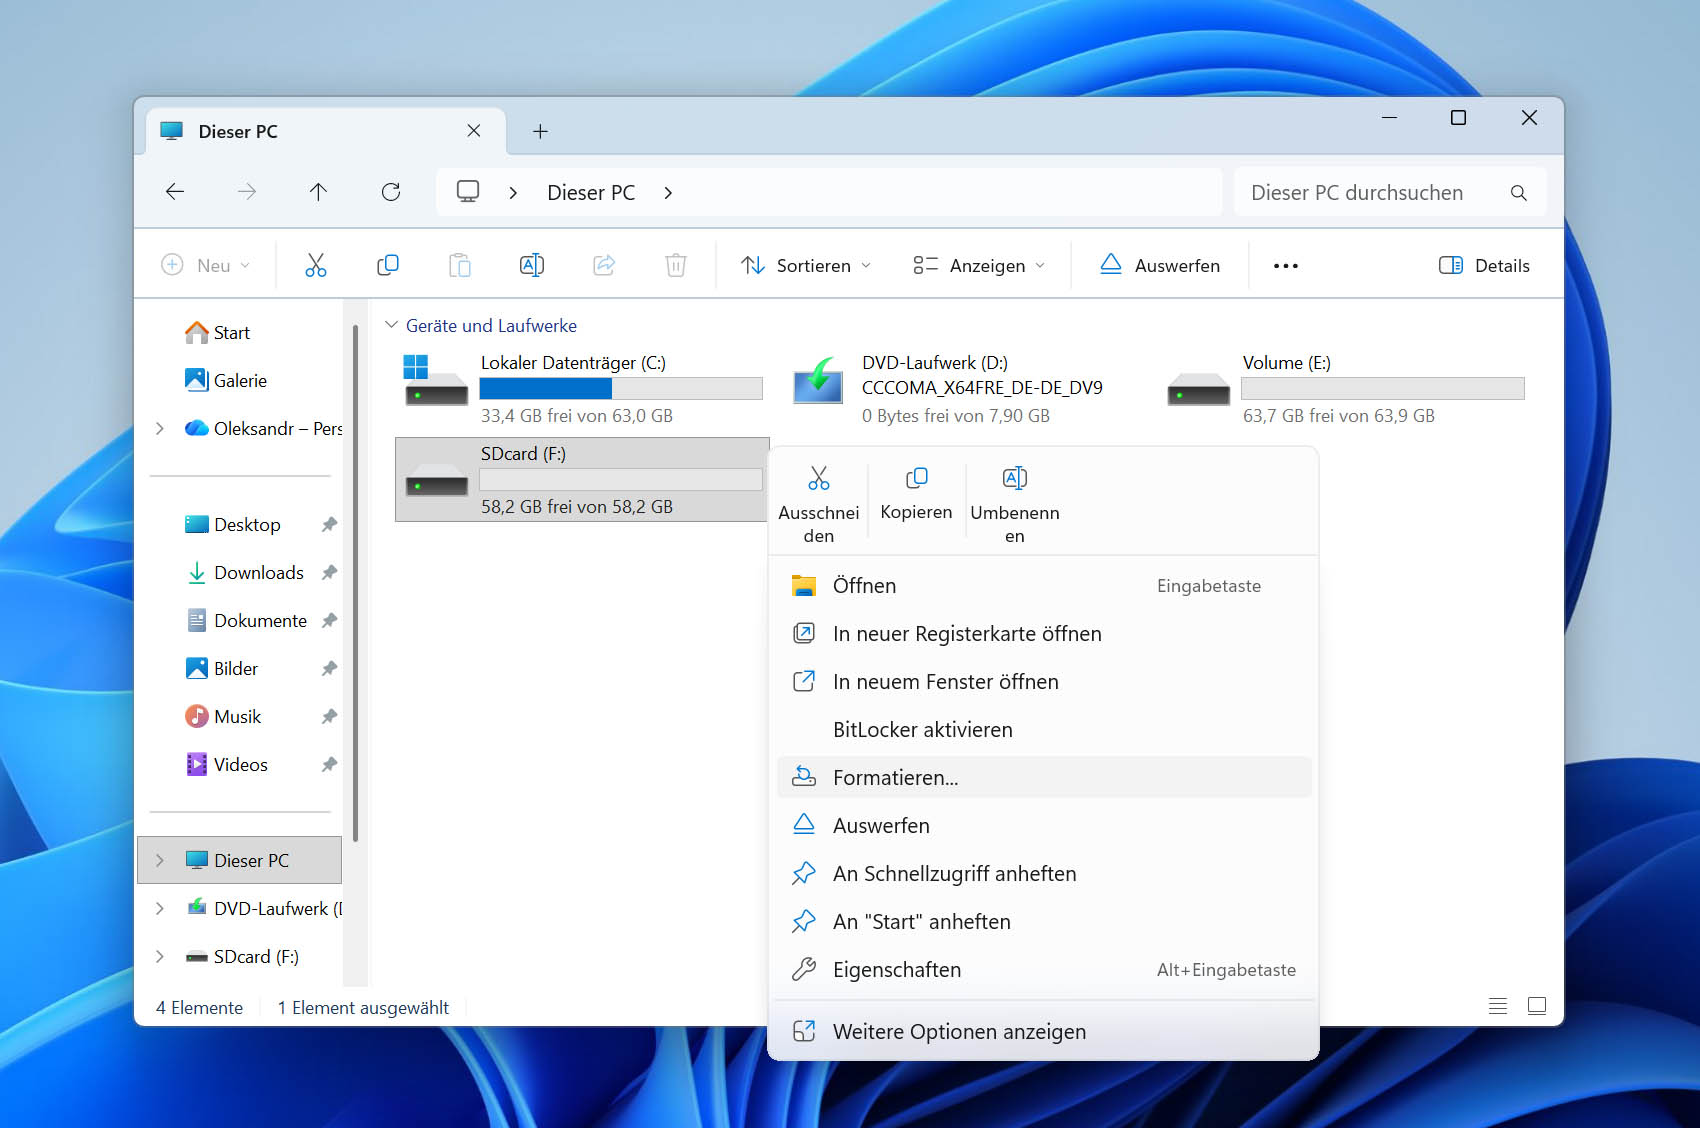
Task: Click the search magnifier icon
Action: pyautogui.click(x=1518, y=193)
